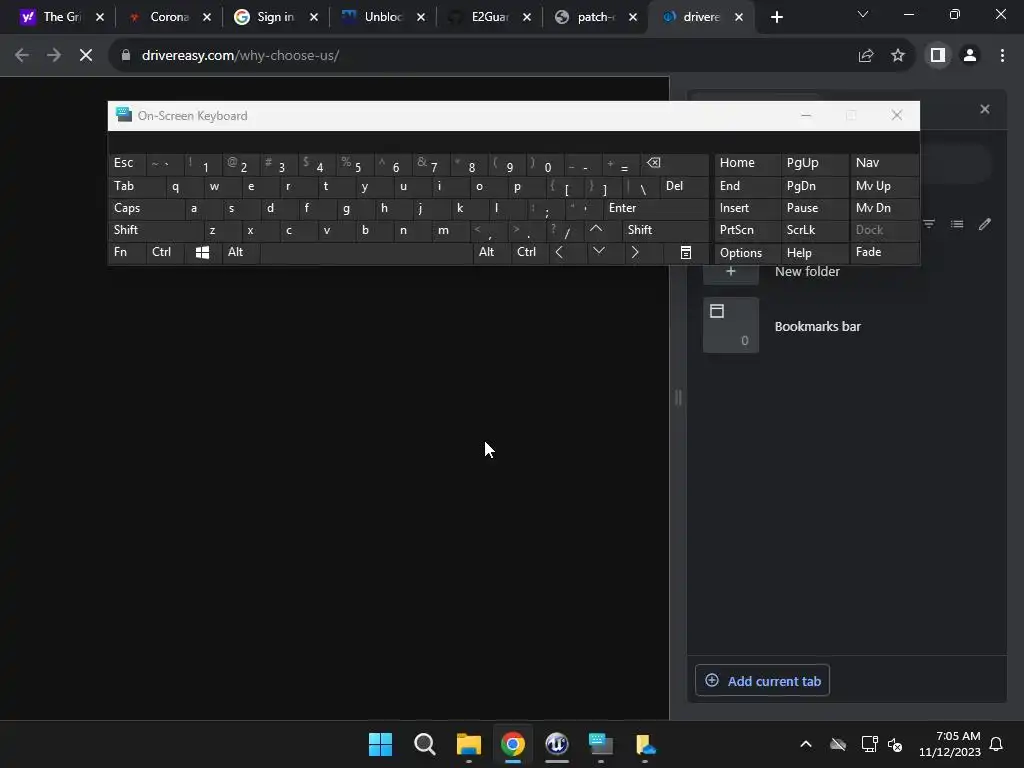Toggle ScrLk key on On-Screen Keyboard
The width and height of the screenshot is (1024, 768).
[x=814, y=230]
